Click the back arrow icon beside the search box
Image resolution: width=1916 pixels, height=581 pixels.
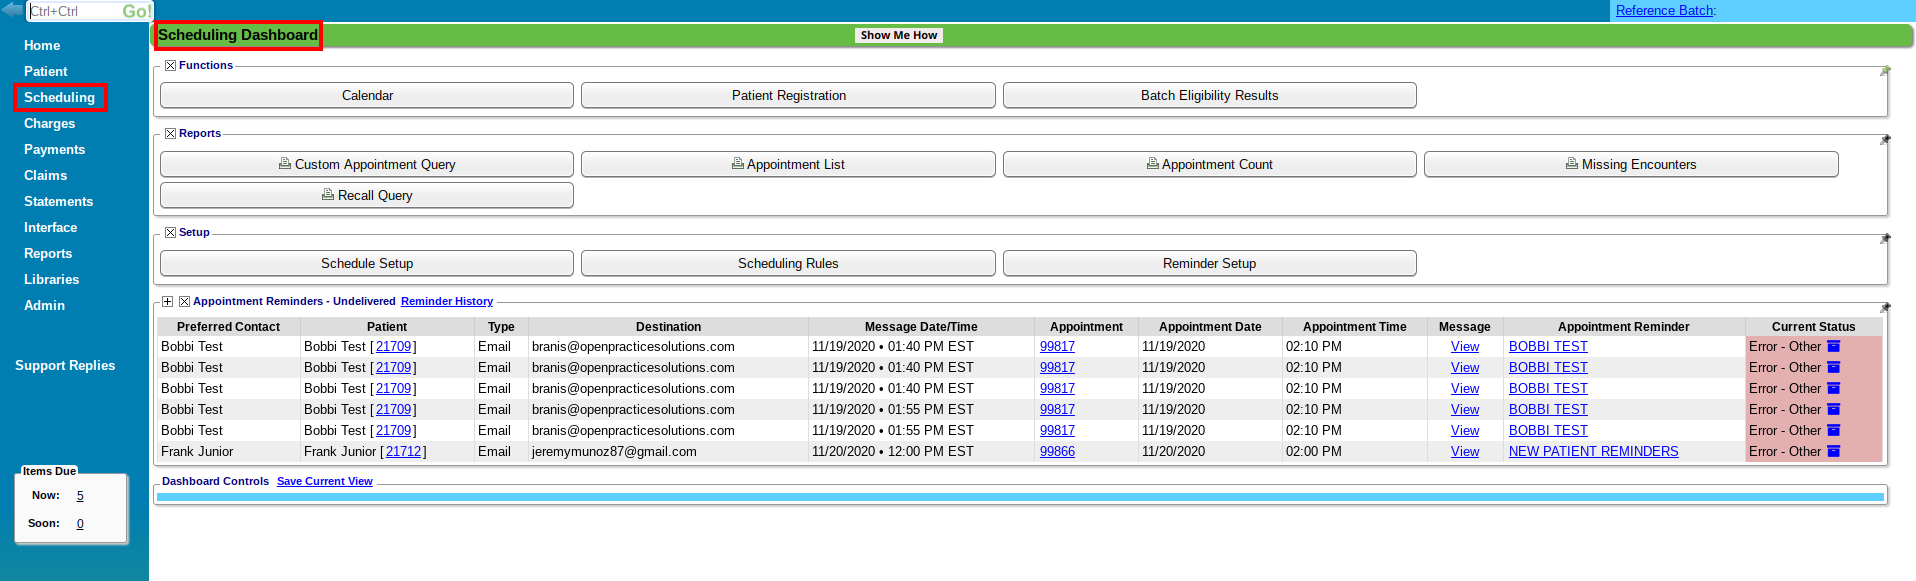[12, 10]
